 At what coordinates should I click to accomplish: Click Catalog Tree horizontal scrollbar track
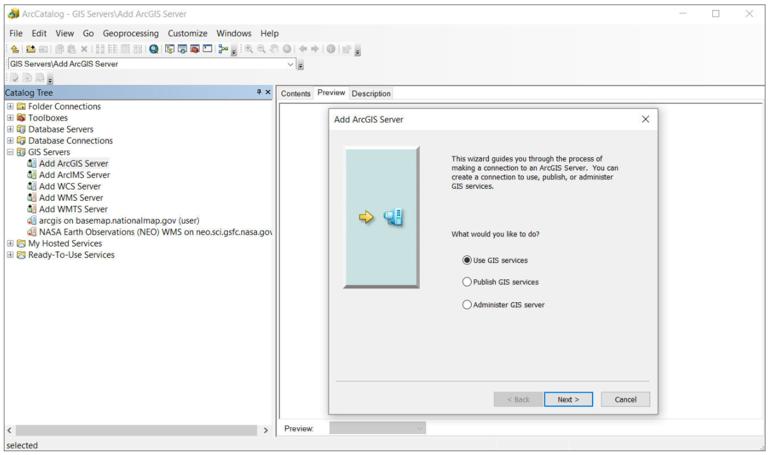pyautogui.click(x=137, y=430)
